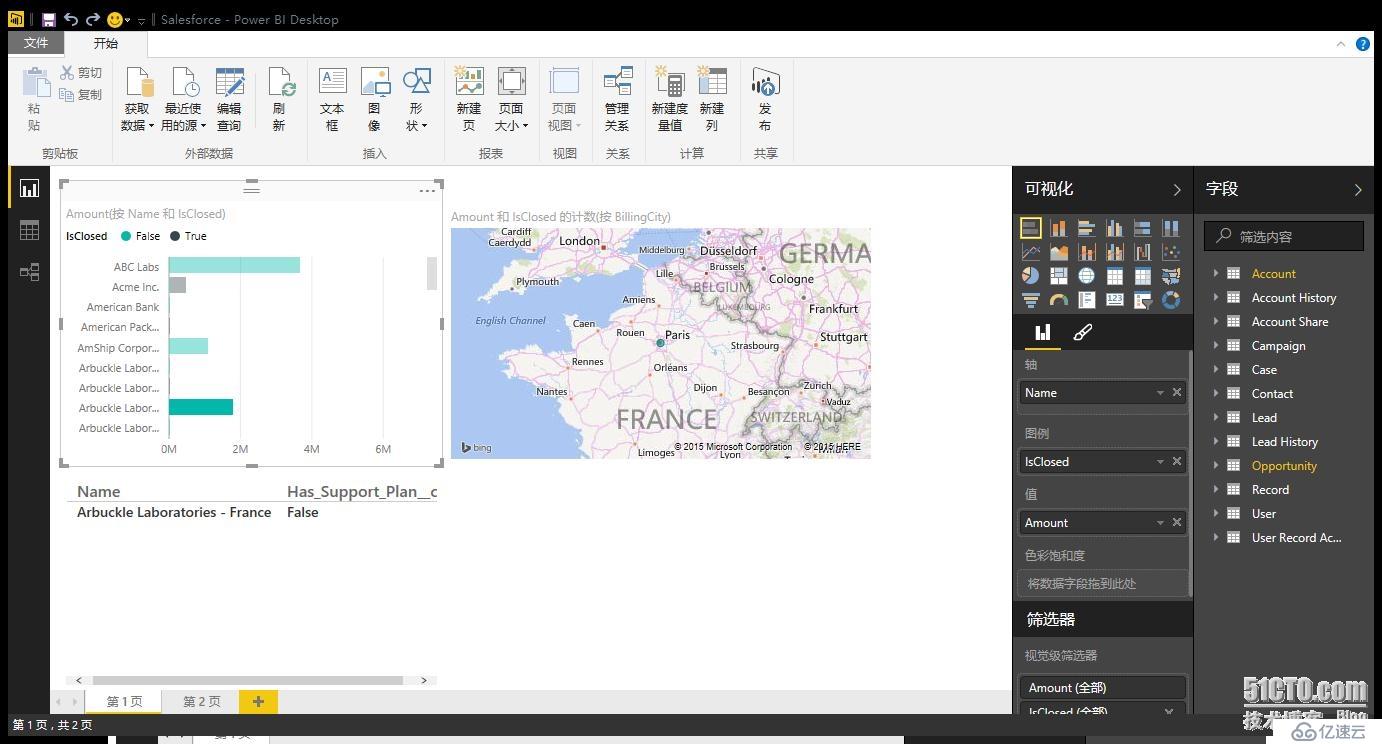Screen dimensions: 1382x744
Task: Open the IsClosed legend field dropdown arrow
Action: click(x=1160, y=462)
